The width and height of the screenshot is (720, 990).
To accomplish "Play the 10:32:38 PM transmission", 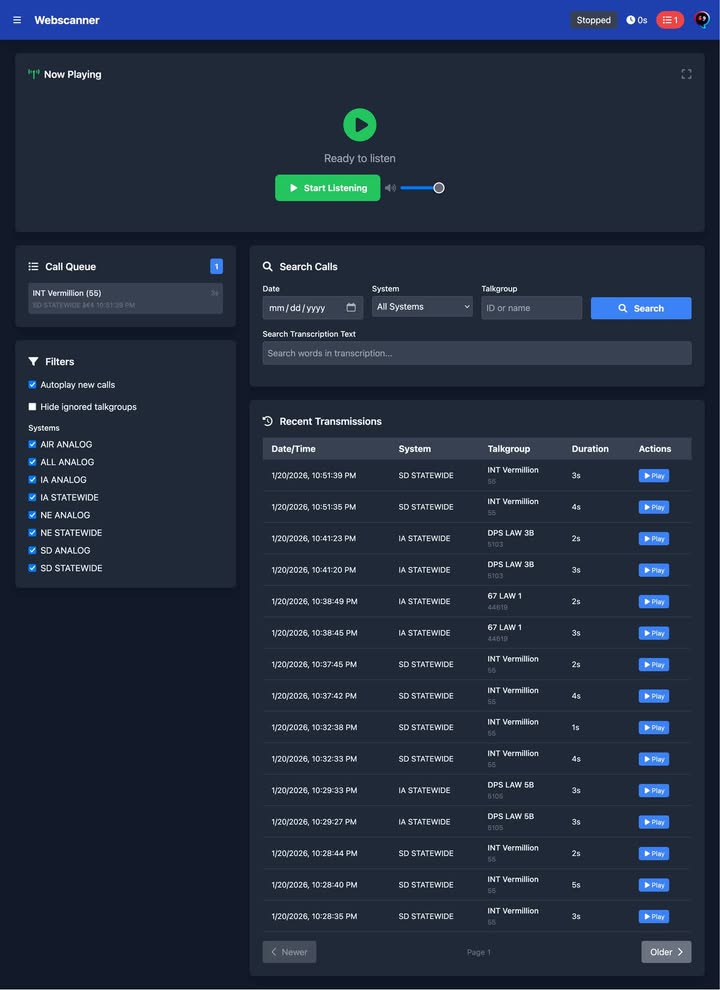I will pos(654,728).
